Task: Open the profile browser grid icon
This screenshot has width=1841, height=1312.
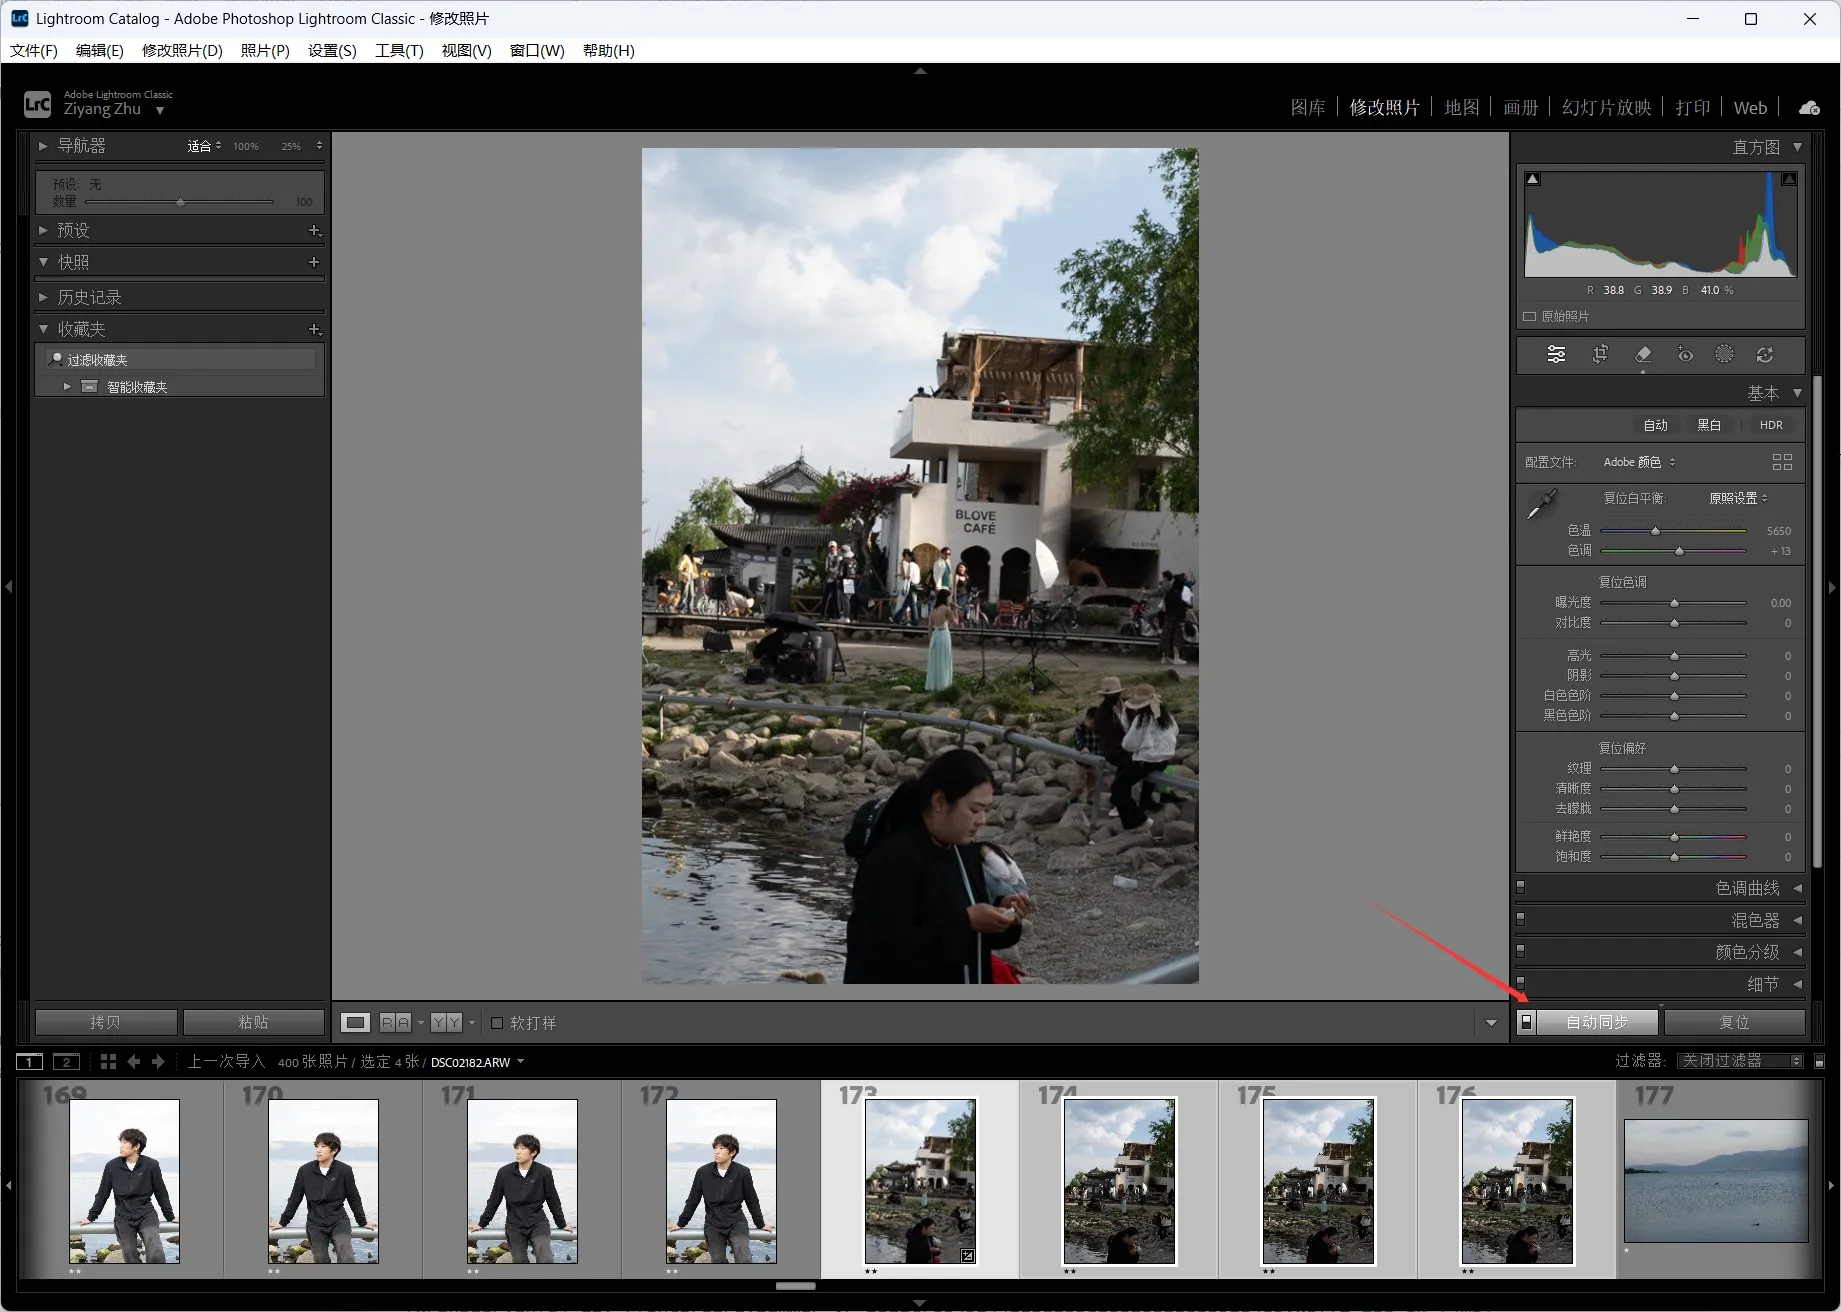Action: pos(1782,462)
